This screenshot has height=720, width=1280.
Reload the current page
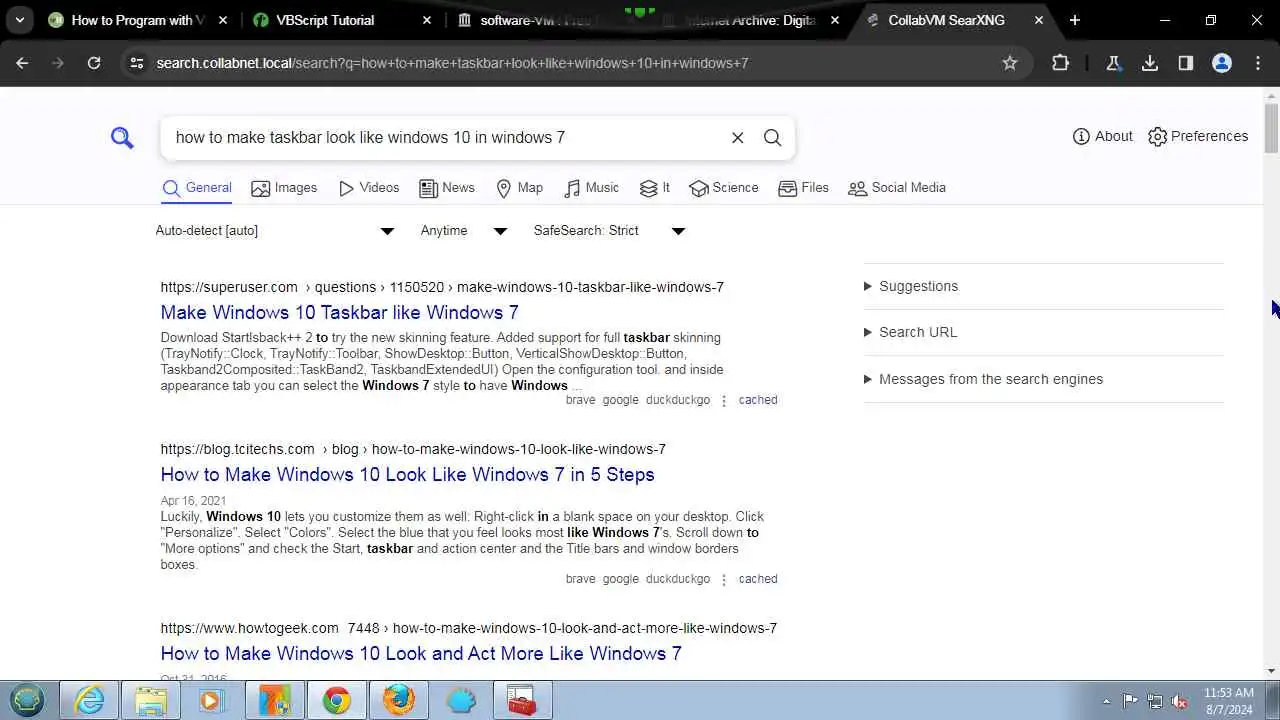[94, 63]
